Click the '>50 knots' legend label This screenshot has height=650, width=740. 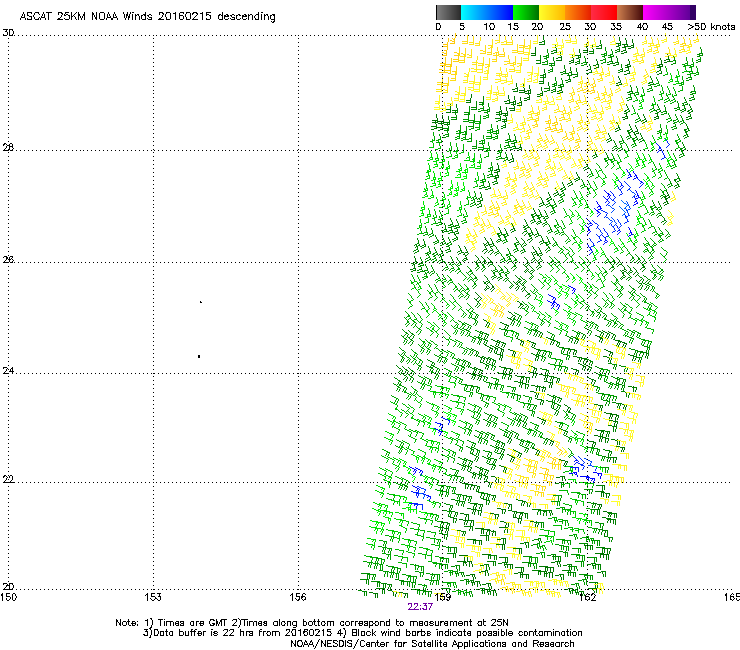coord(711,27)
